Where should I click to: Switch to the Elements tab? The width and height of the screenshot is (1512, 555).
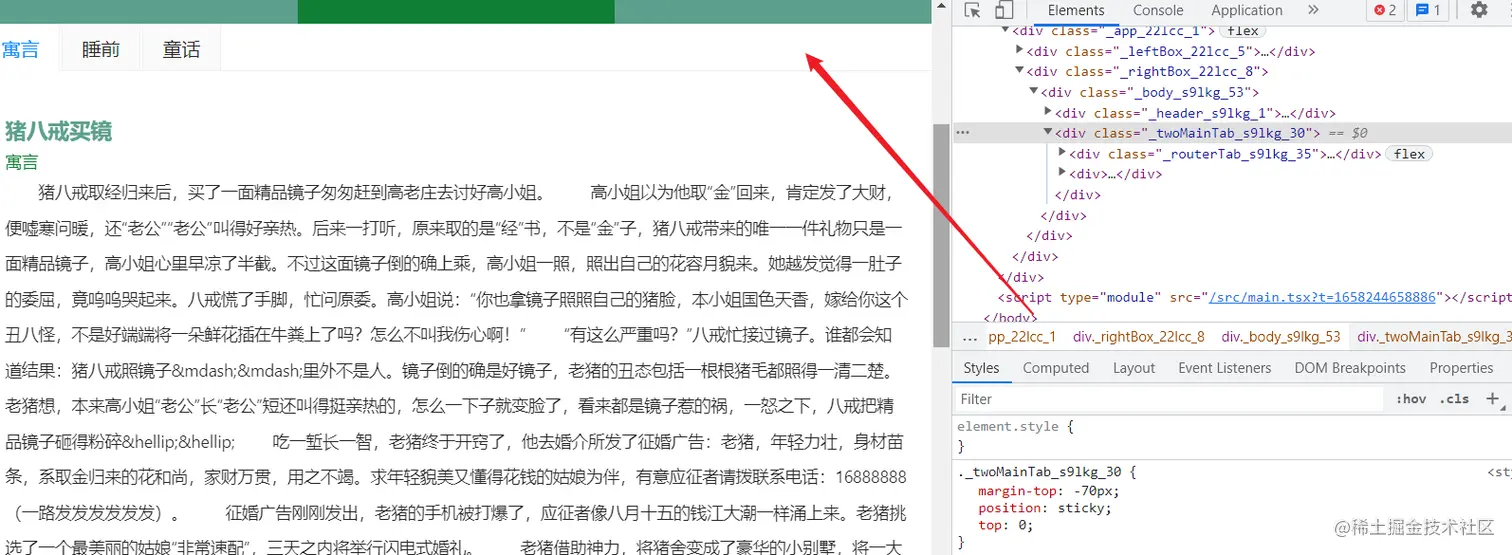(x=1076, y=10)
